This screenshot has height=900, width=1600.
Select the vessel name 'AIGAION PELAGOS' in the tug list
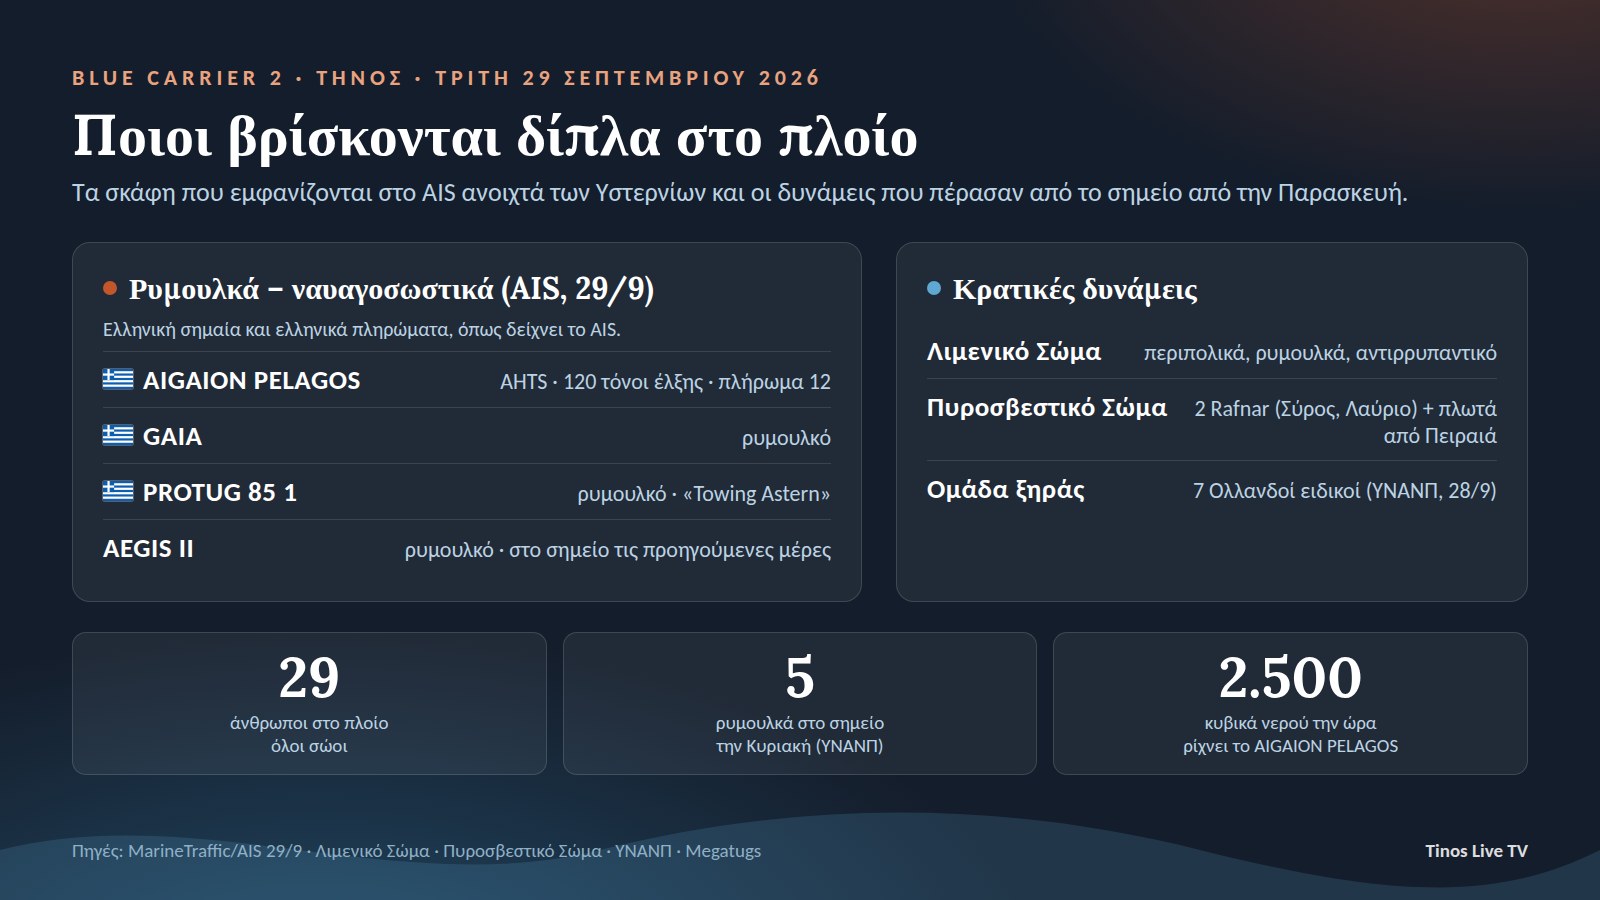pos(251,381)
